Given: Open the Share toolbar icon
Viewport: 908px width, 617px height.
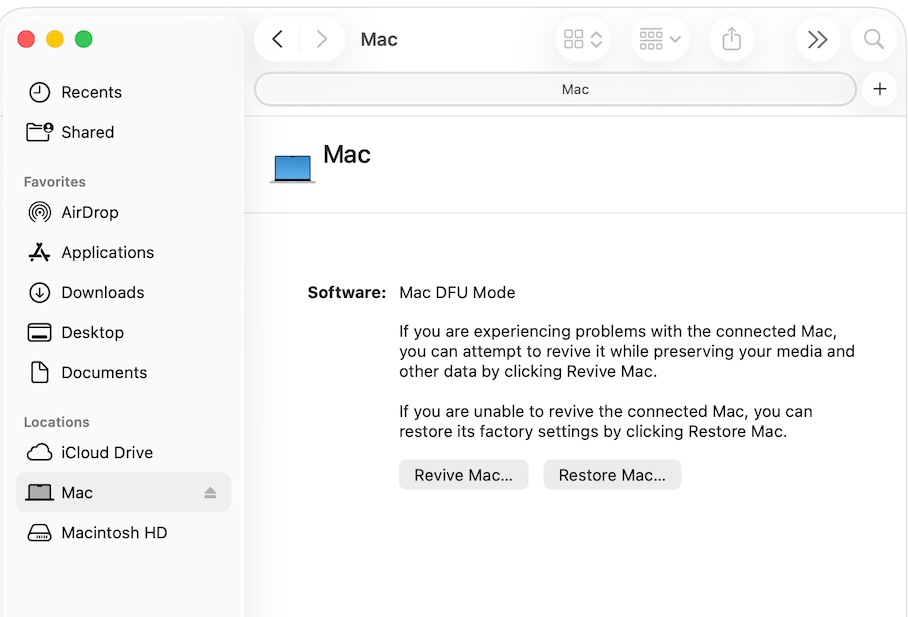Looking at the screenshot, I should (x=731, y=39).
